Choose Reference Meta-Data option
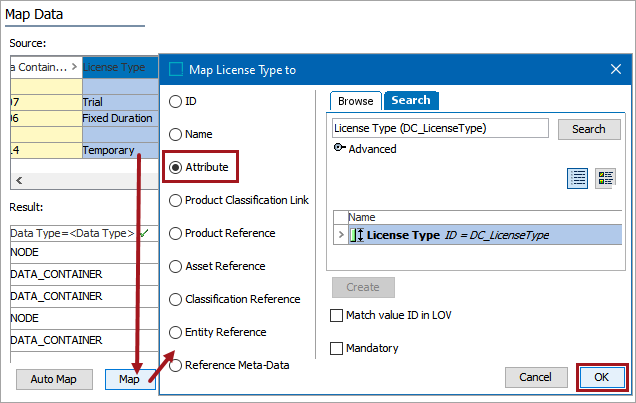636x403 pixels. [x=175, y=365]
